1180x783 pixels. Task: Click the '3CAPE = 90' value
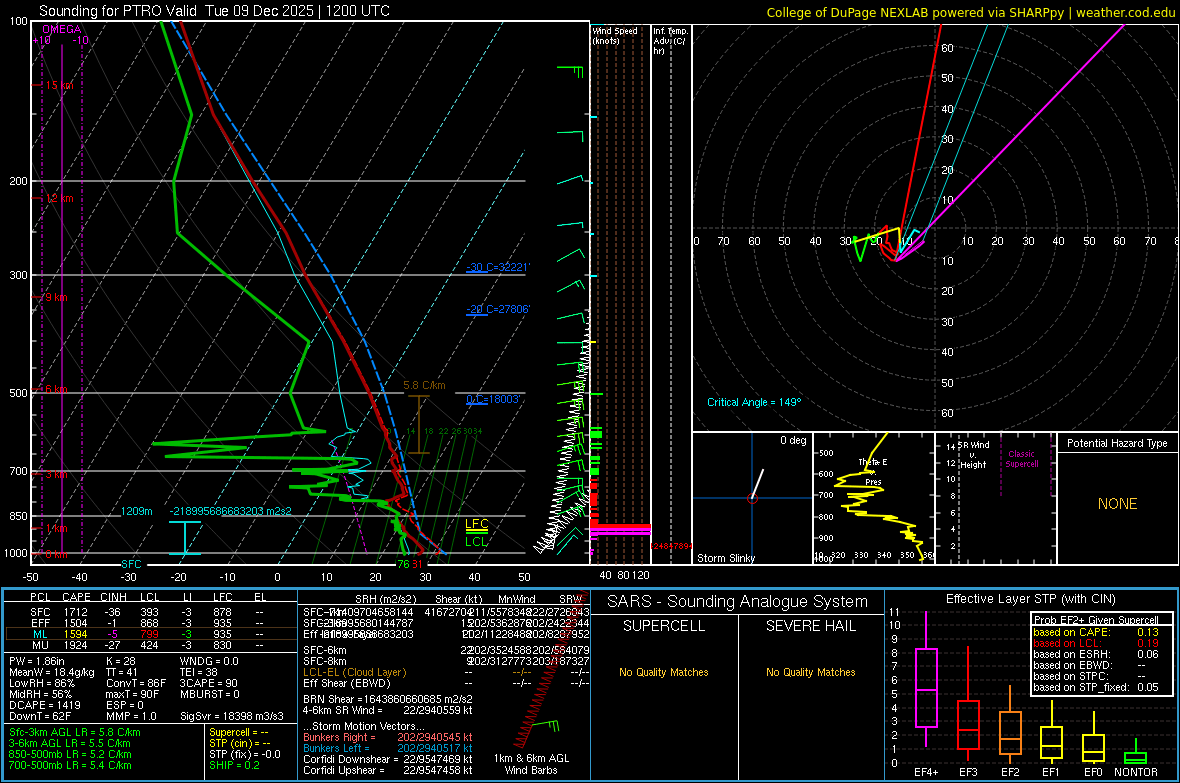click(208, 684)
